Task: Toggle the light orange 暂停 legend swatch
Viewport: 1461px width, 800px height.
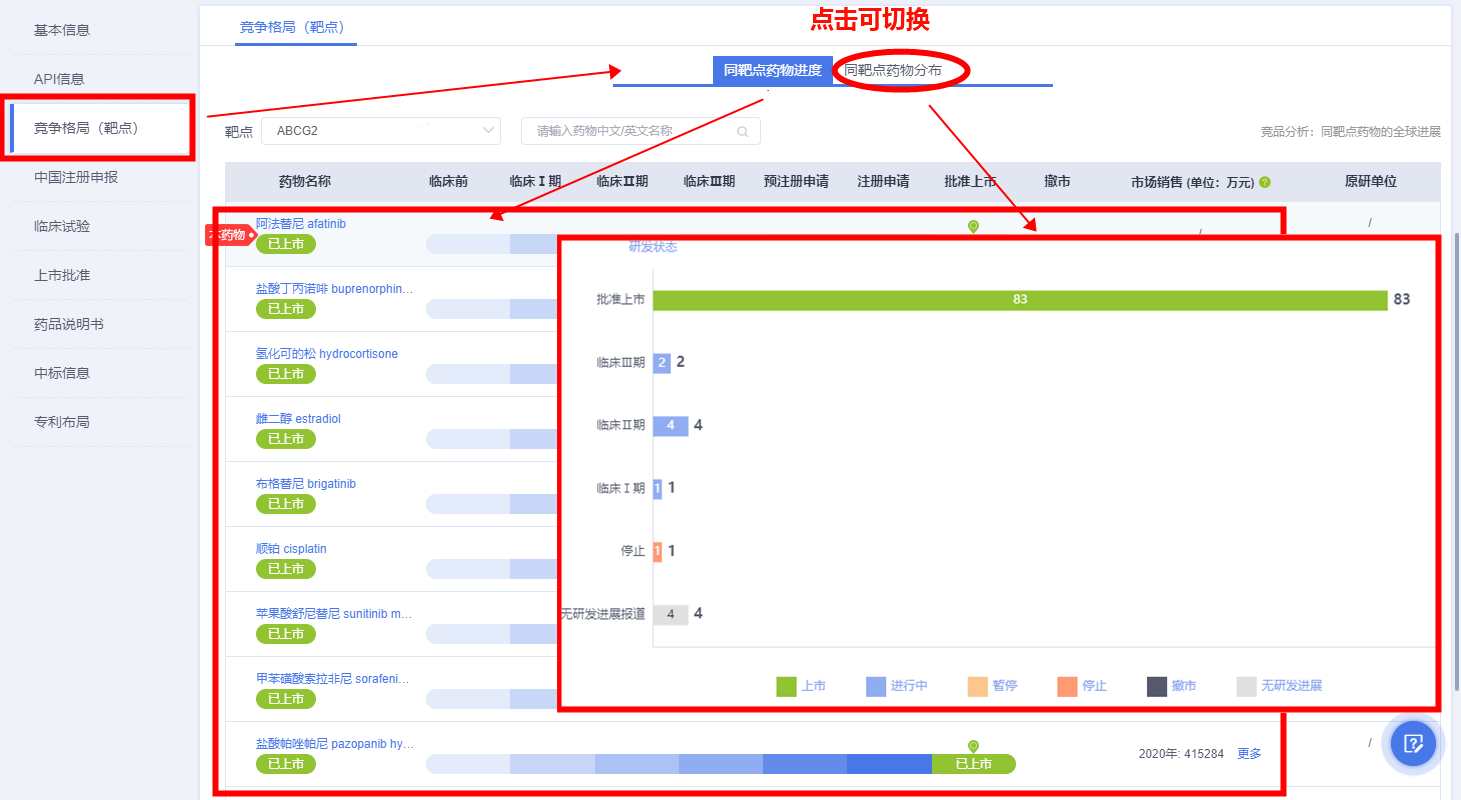Action: pos(978,686)
